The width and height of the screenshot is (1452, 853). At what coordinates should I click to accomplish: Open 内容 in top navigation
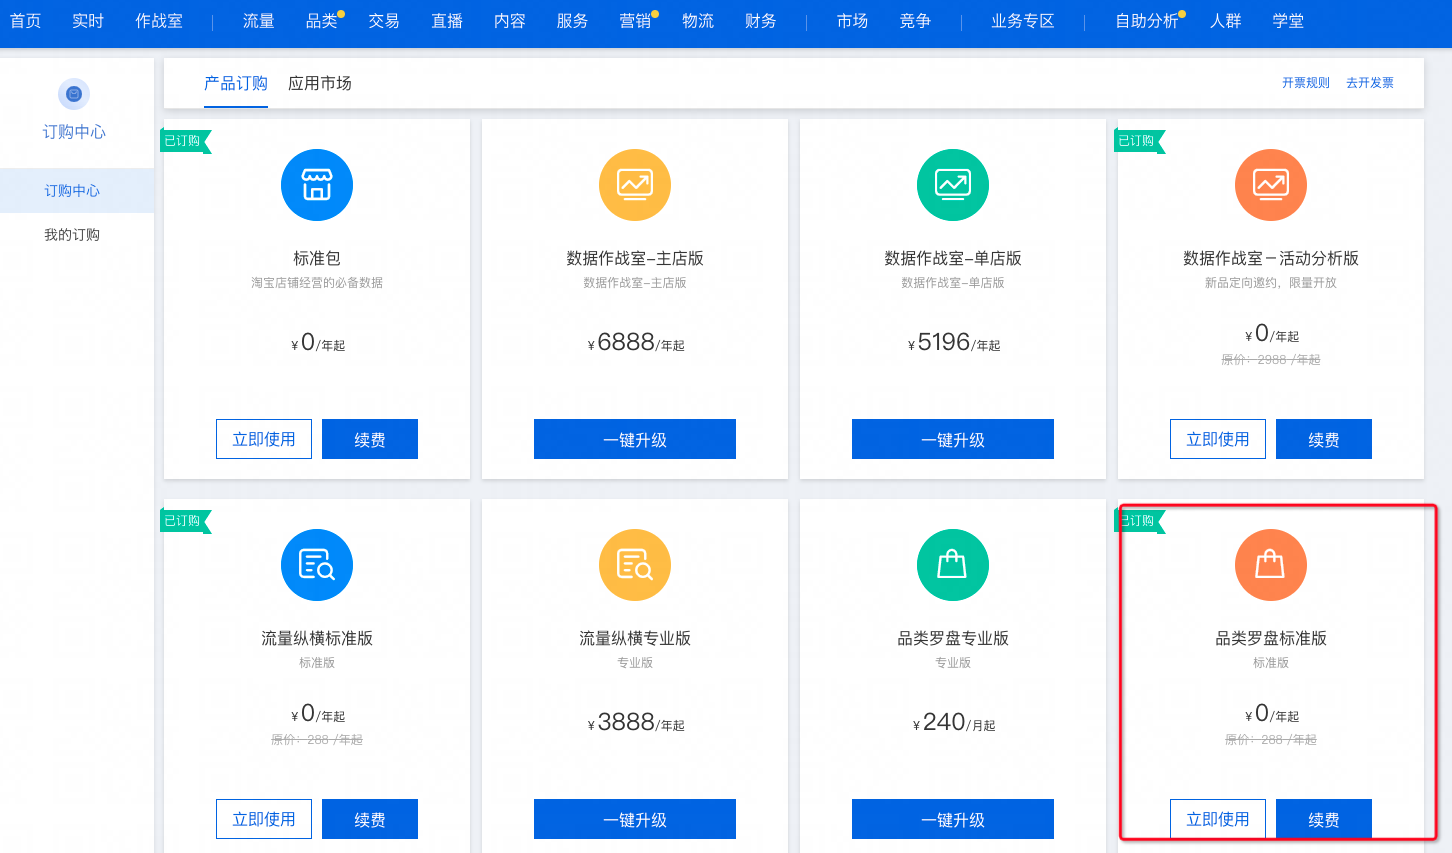510,21
